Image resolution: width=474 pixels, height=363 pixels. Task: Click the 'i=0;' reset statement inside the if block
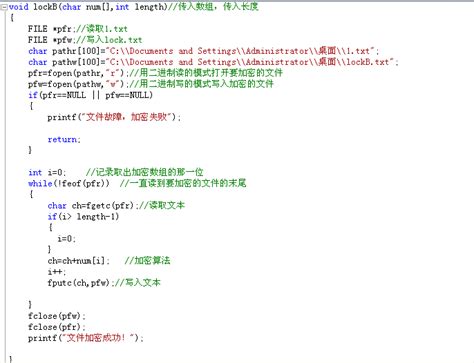67,239
